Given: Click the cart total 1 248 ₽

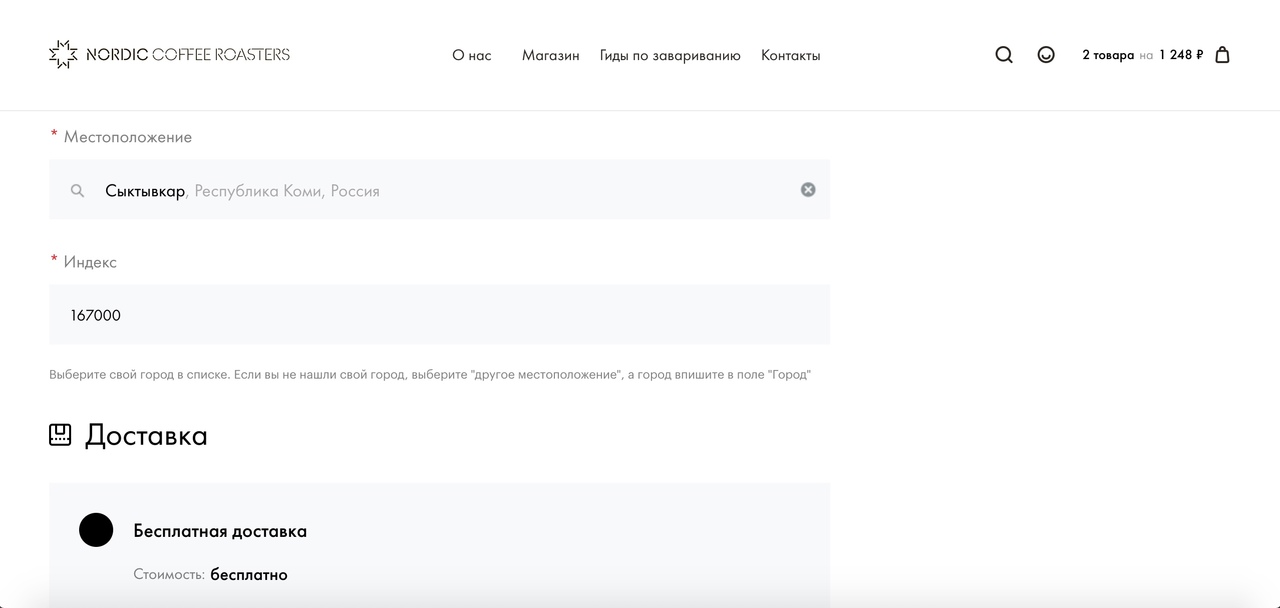Looking at the screenshot, I should pyautogui.click(x=1181, y=55).
